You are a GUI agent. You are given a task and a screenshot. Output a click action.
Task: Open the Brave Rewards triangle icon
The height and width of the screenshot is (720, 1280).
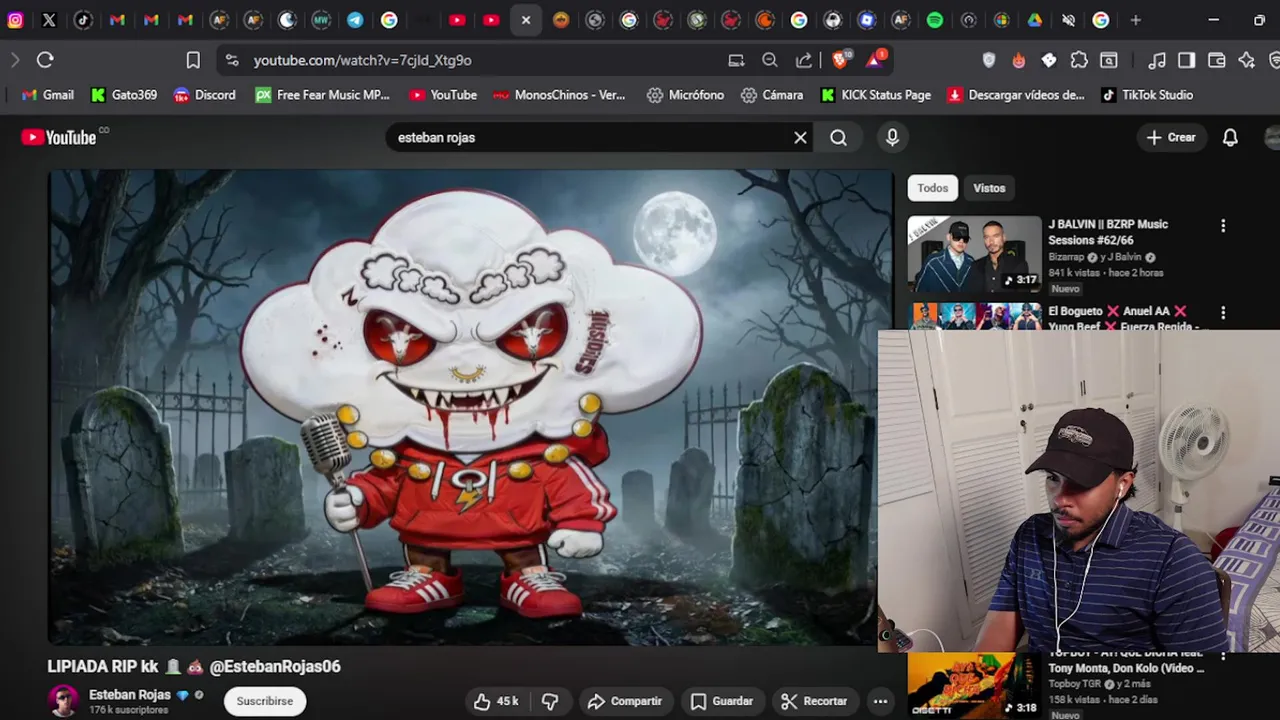tap(875, 59)
